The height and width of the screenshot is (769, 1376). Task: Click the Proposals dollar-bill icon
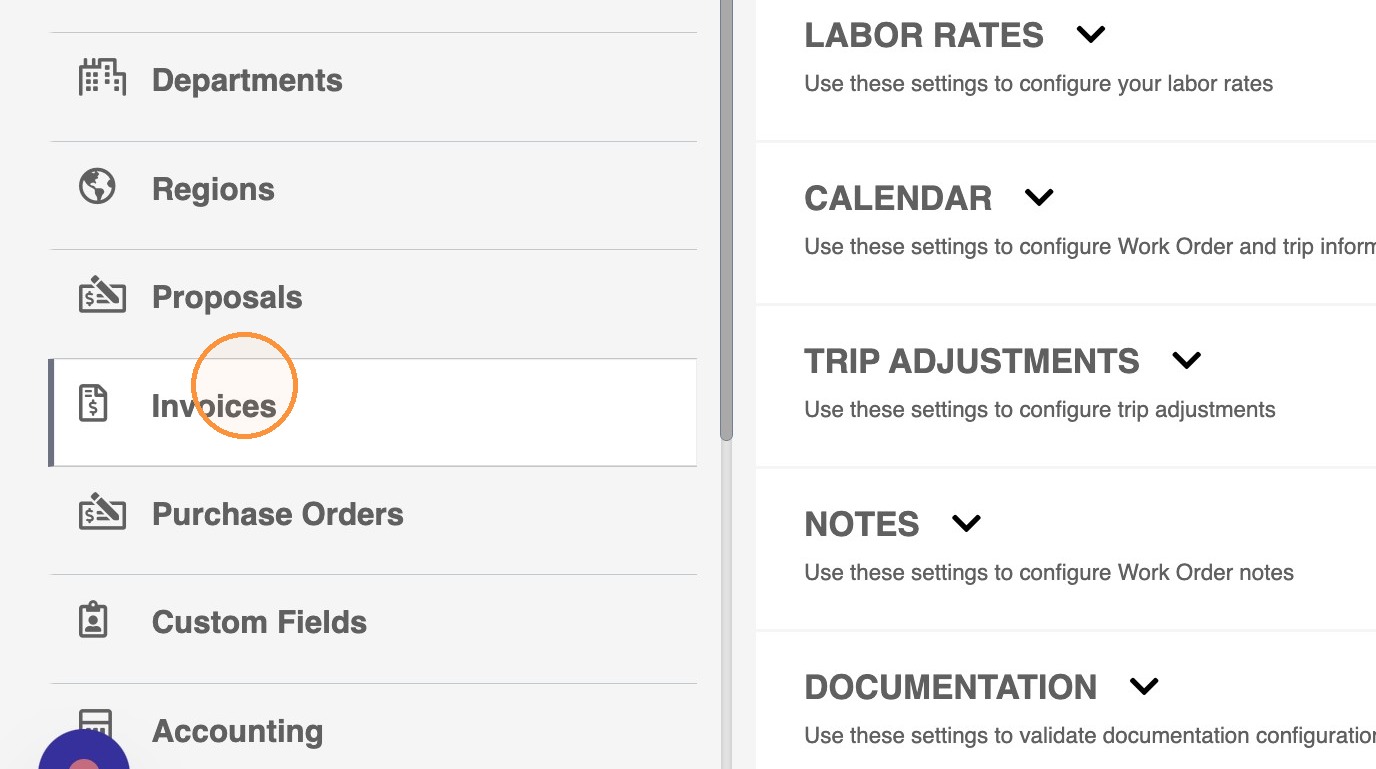(102, 296)
